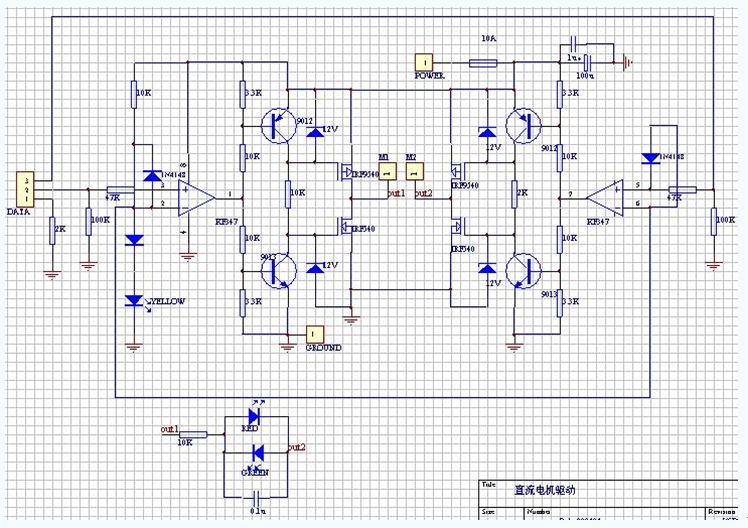Select the RED LED symbol
748x528 pixels.
coord(253,413)
